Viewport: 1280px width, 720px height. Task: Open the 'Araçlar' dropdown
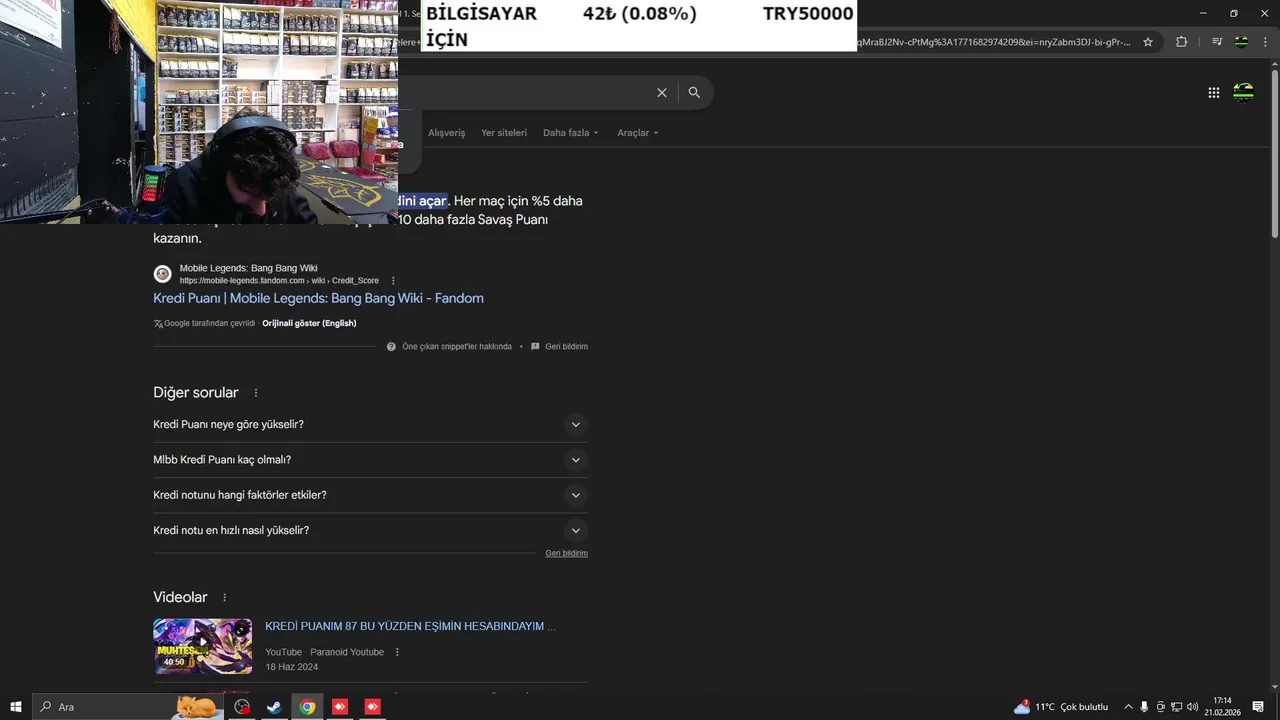point(638,133)
